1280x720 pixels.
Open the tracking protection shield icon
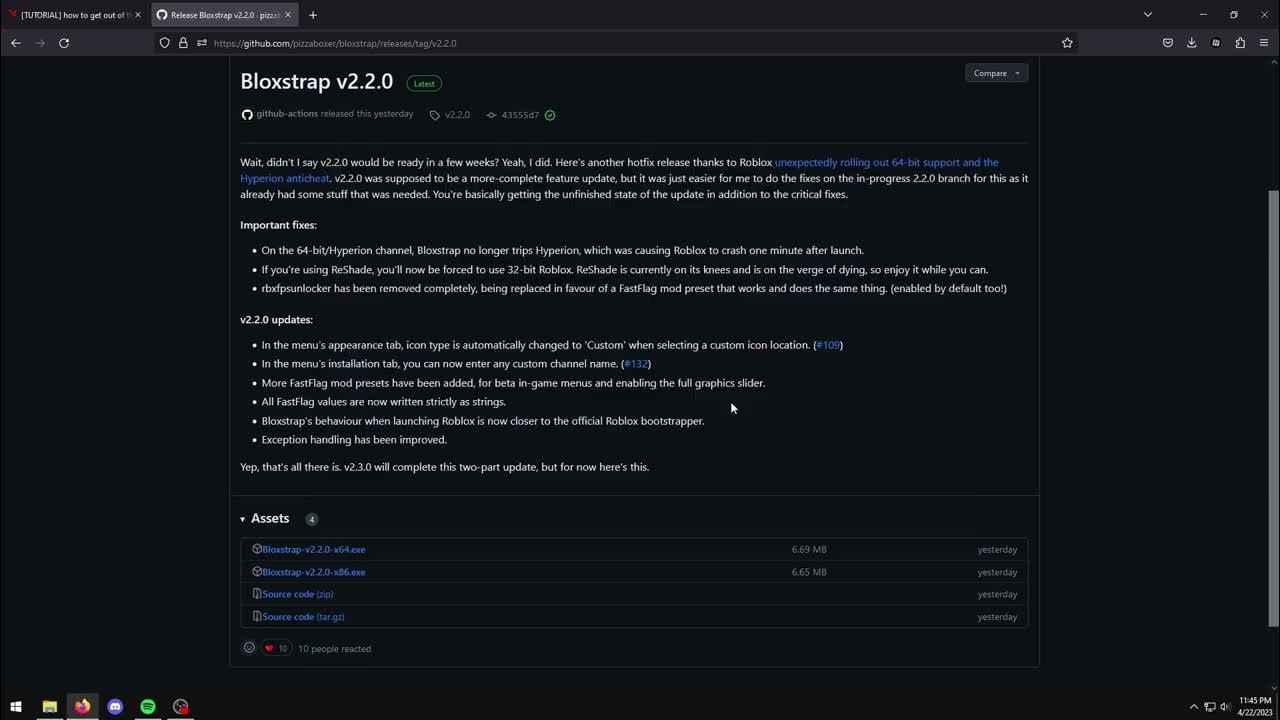click(165, 43)
